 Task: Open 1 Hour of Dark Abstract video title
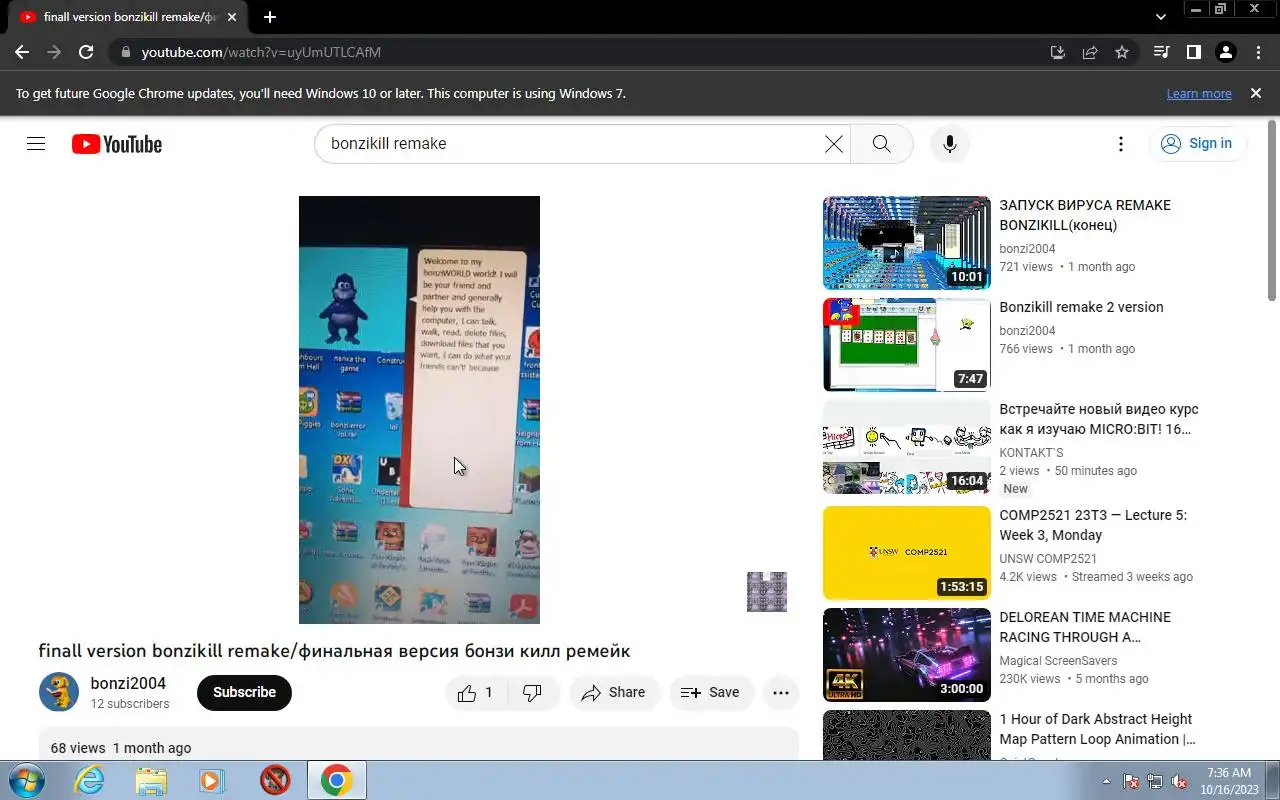1097,729
